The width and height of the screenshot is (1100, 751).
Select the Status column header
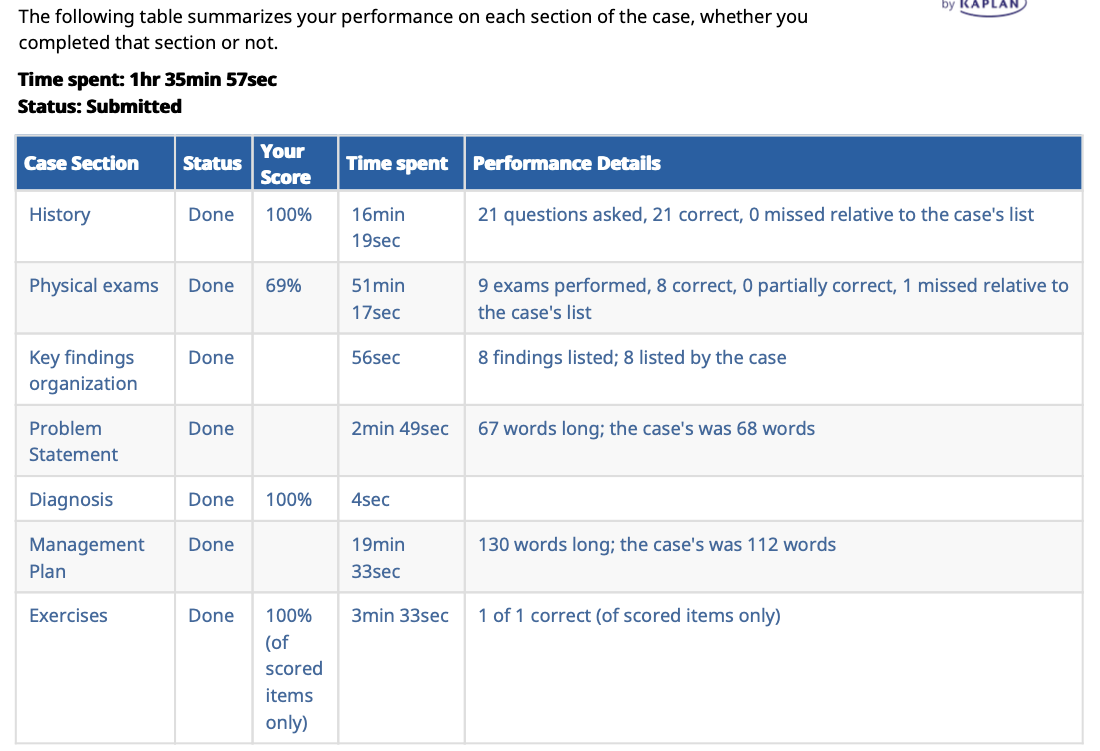point(213,163)
